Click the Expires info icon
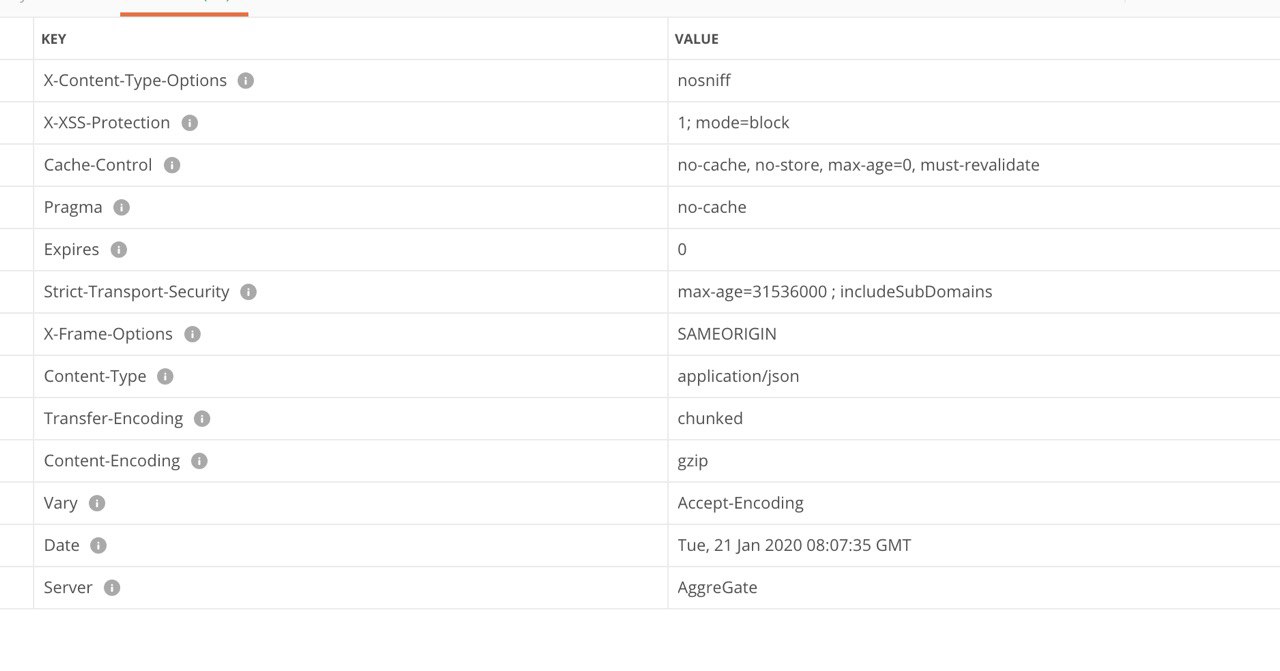This screenshot has height=671, width=1280. 119,250
